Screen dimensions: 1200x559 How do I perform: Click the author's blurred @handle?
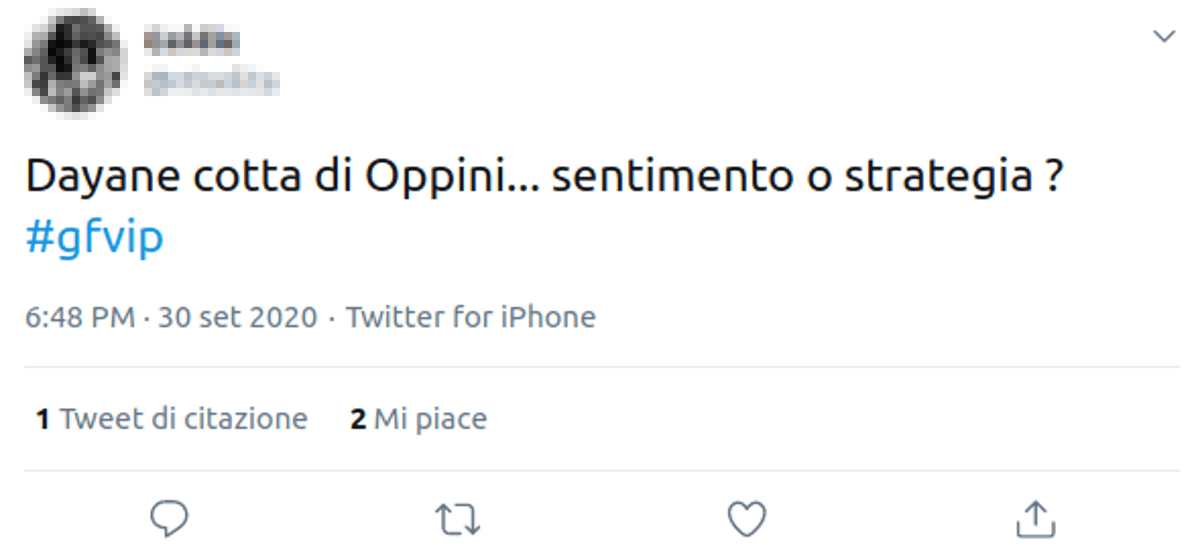pos(211,82)
